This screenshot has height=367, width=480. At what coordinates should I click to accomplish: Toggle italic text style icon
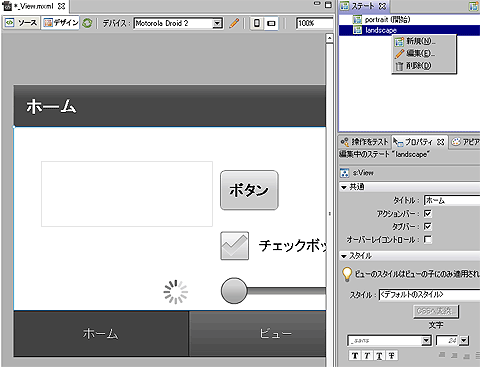pos(367,356)
